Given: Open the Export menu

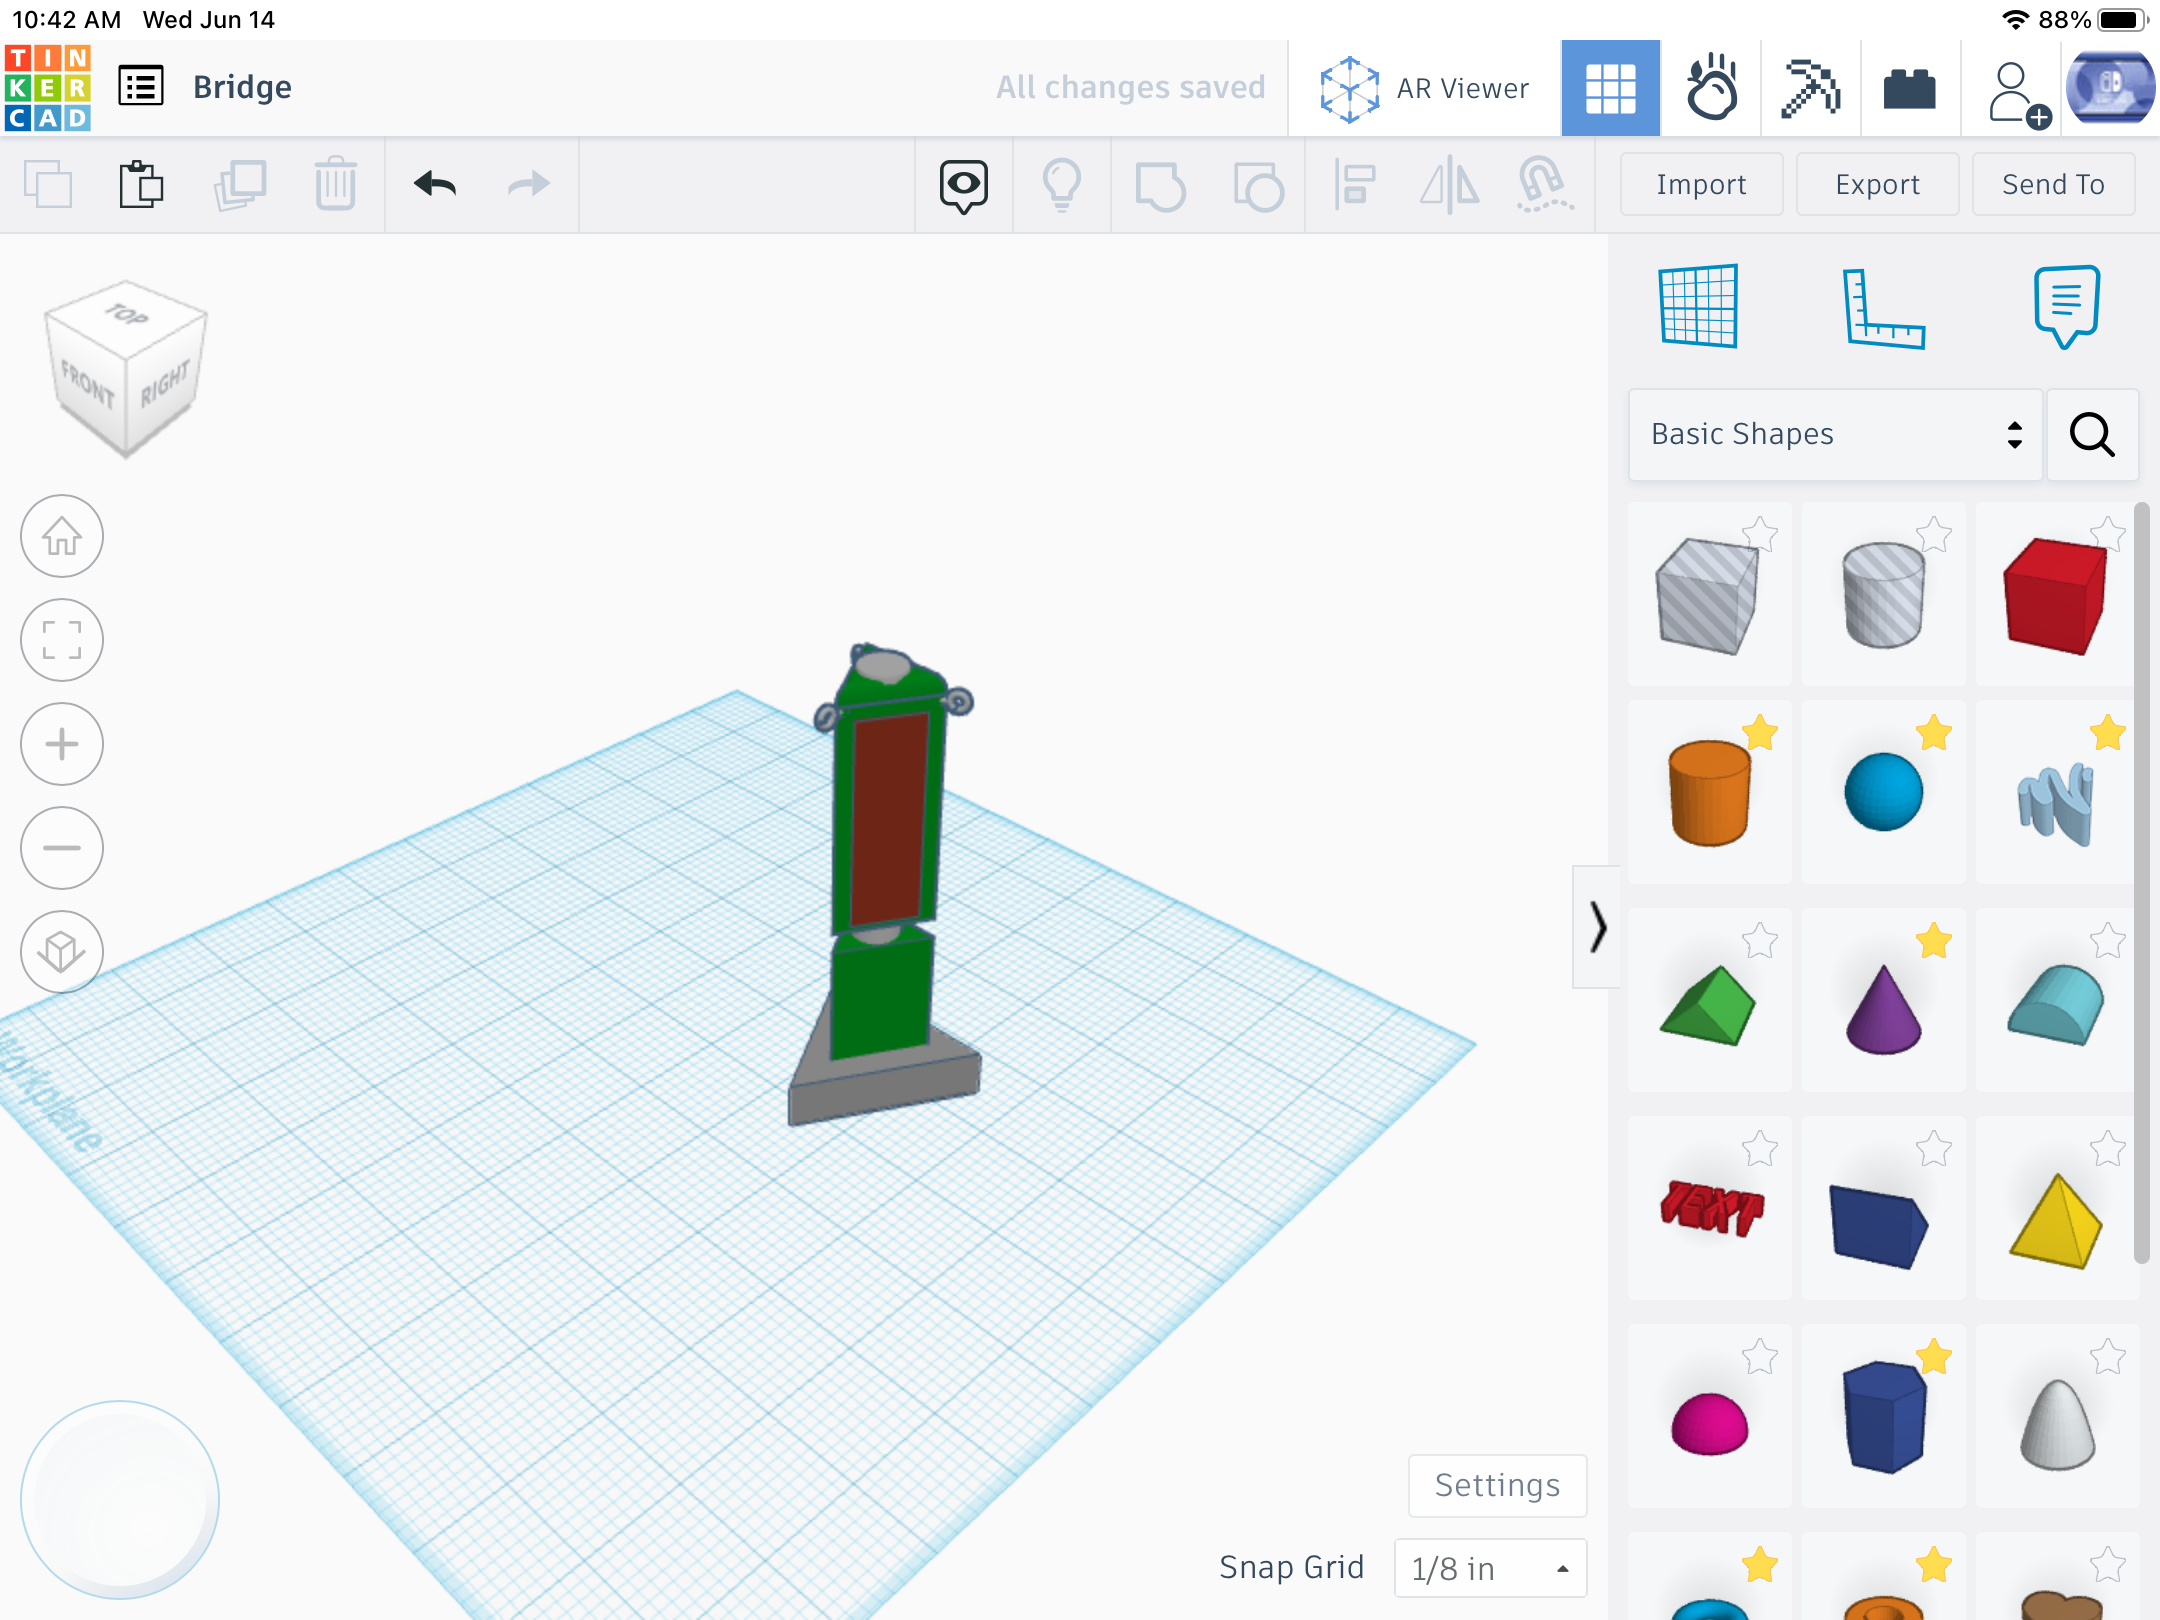Looking at the screenshot, I should (x=1877, y=185).
